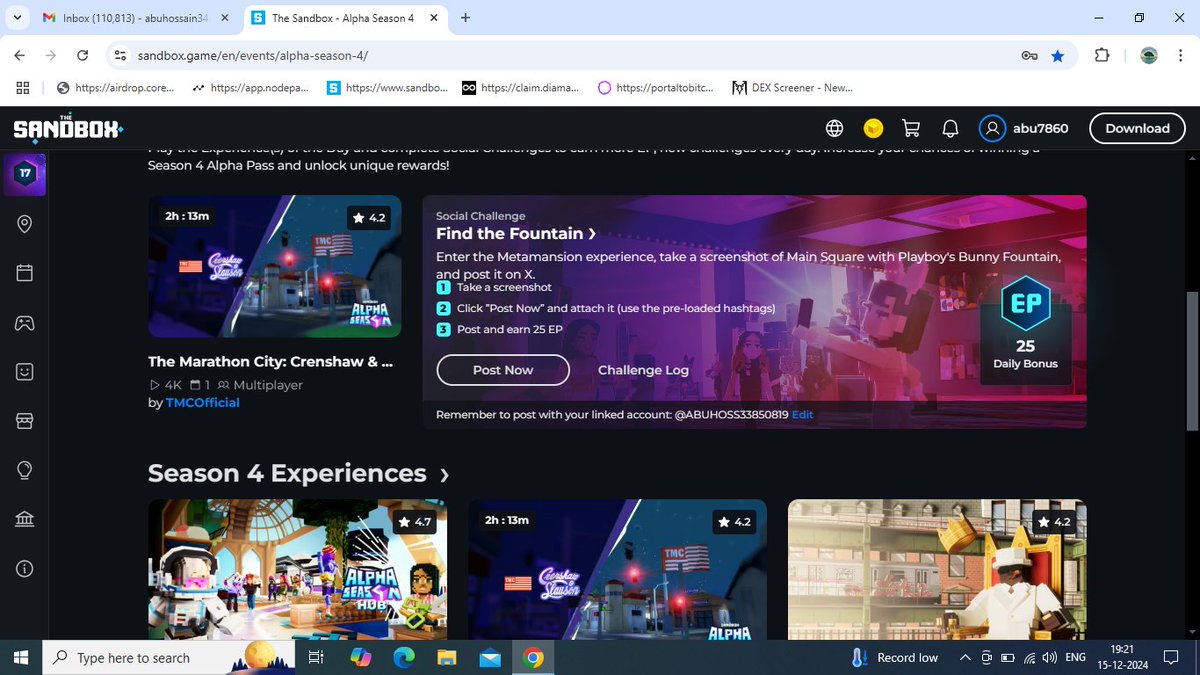This screenshot has height=675, width=1200.
Task: Click the yellow SAND coin icon
Action: pyautogui.click(x=873, y=128)
